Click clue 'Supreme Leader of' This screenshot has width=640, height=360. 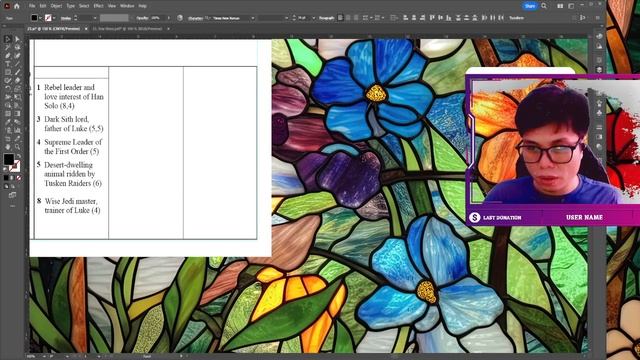(73, 142)
